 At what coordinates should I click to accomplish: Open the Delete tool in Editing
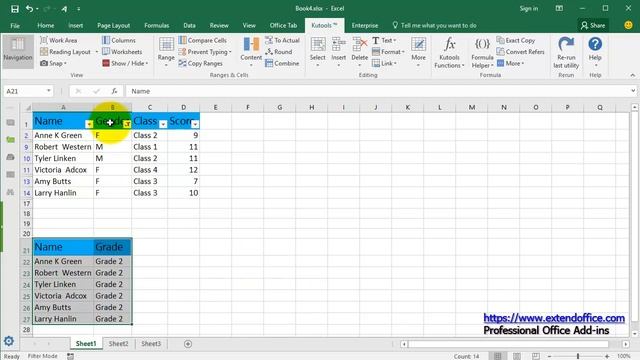click(360, 51)
